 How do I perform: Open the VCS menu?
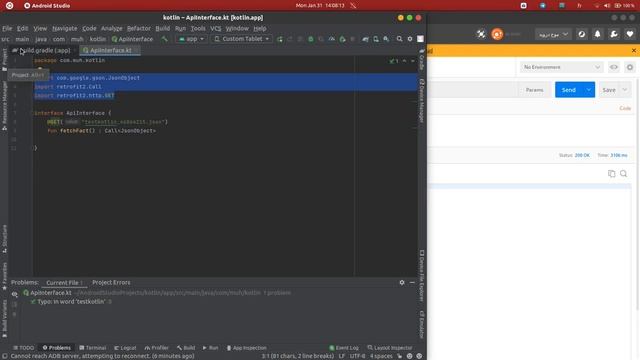(216, 29)
